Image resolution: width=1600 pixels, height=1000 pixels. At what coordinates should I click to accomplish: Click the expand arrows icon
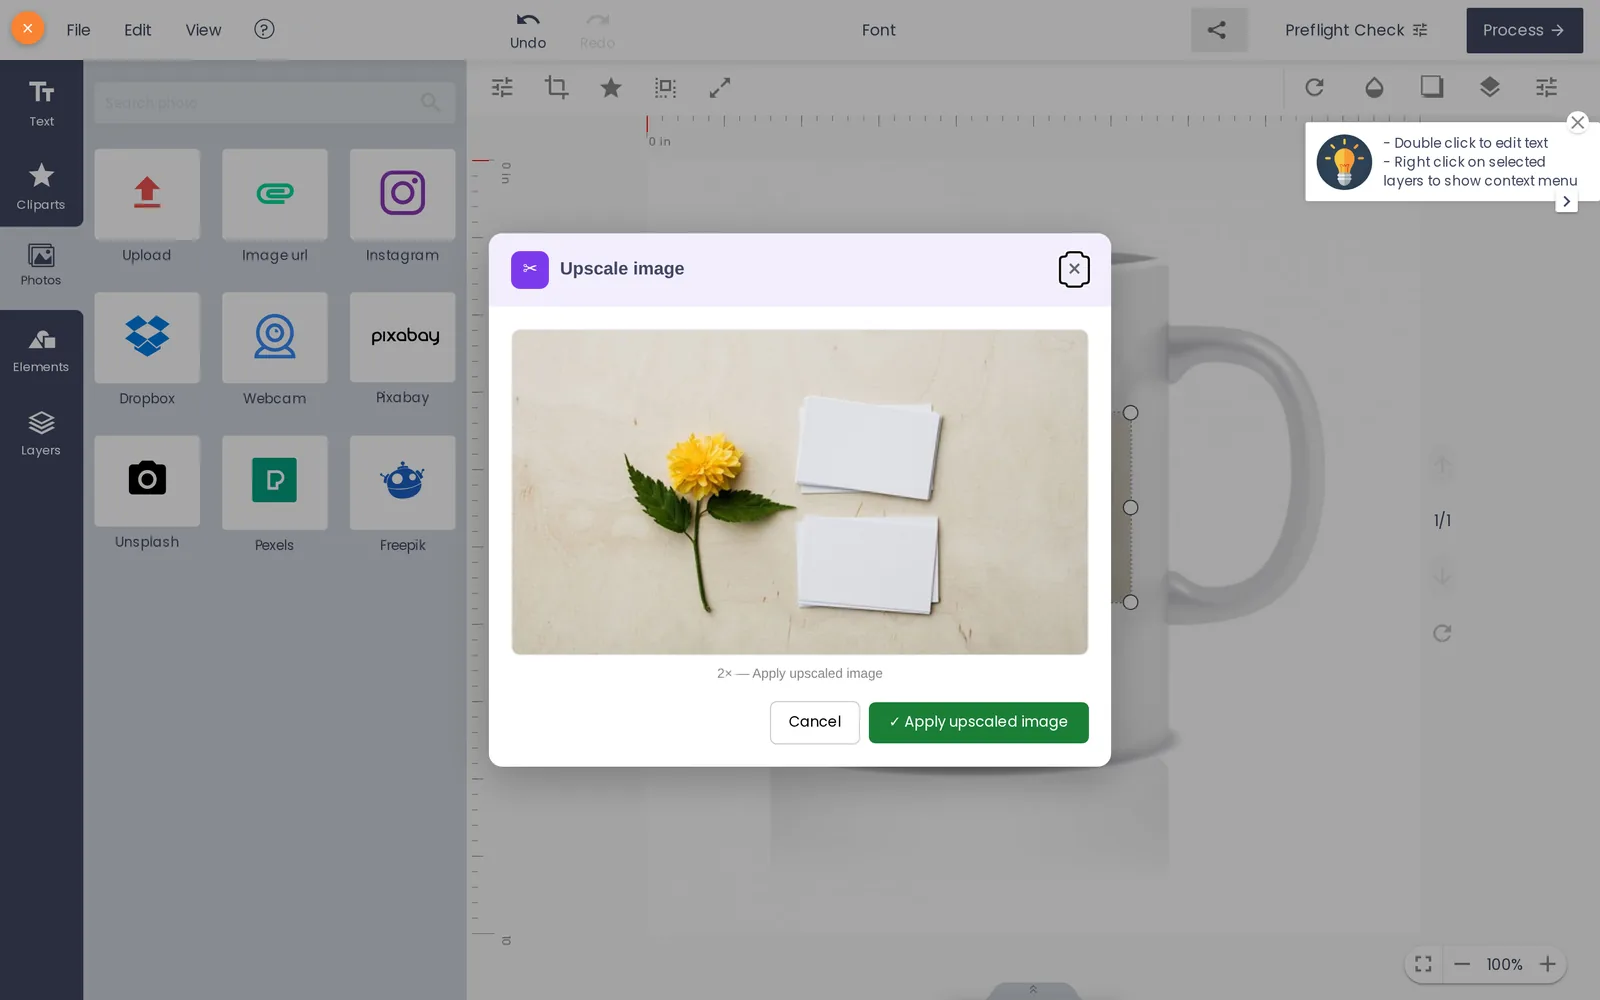coord(720,87)
